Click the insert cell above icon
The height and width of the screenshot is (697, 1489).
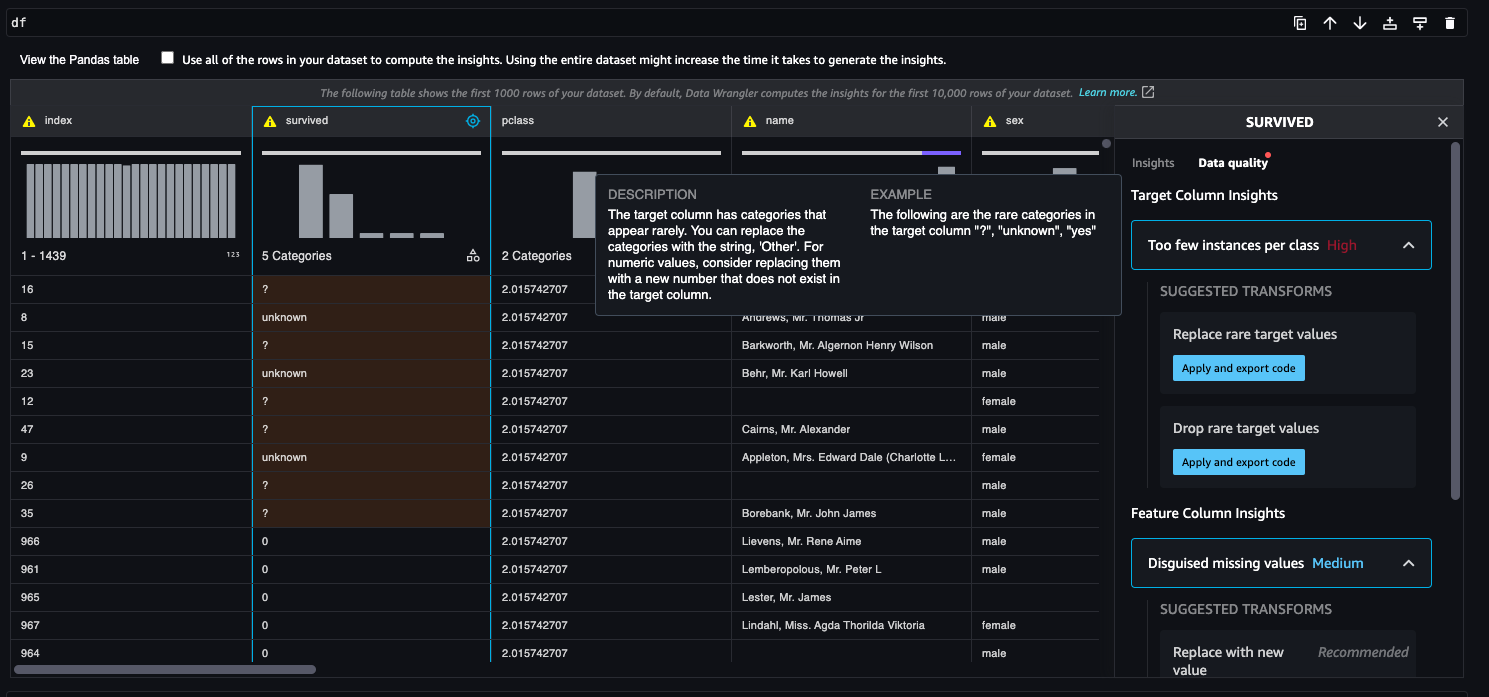pos(1389,22)
